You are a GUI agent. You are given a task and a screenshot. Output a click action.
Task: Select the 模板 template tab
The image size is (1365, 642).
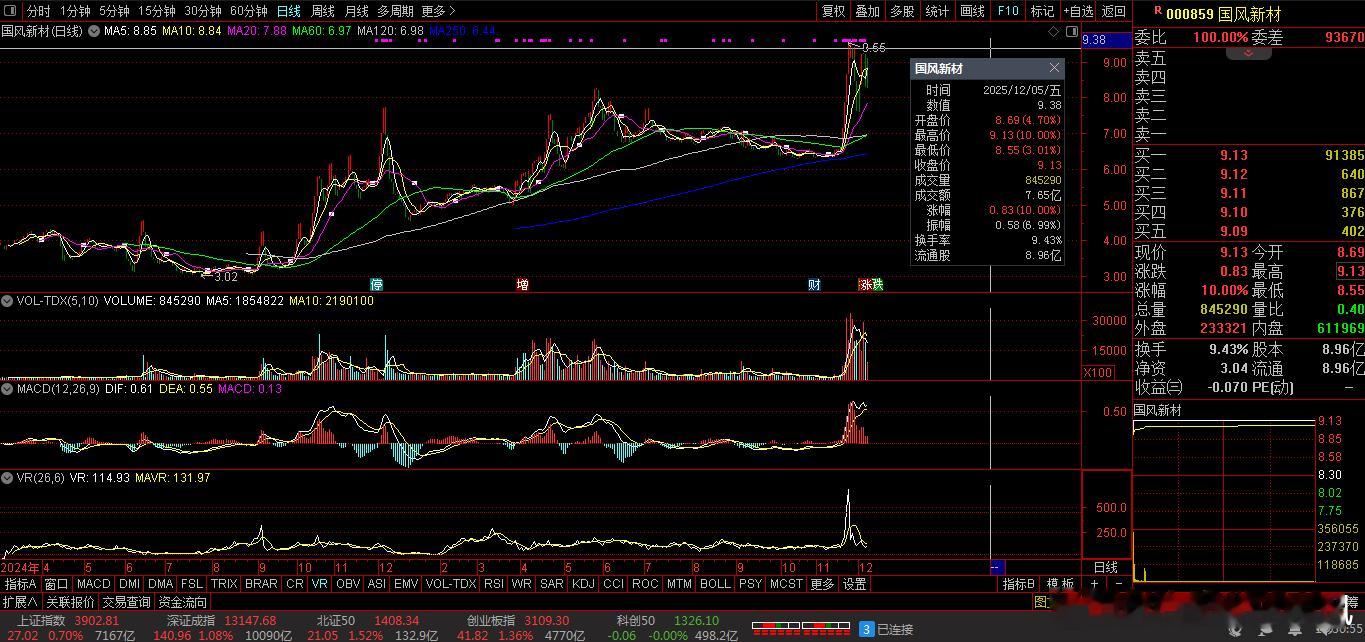click(1061, 584)
